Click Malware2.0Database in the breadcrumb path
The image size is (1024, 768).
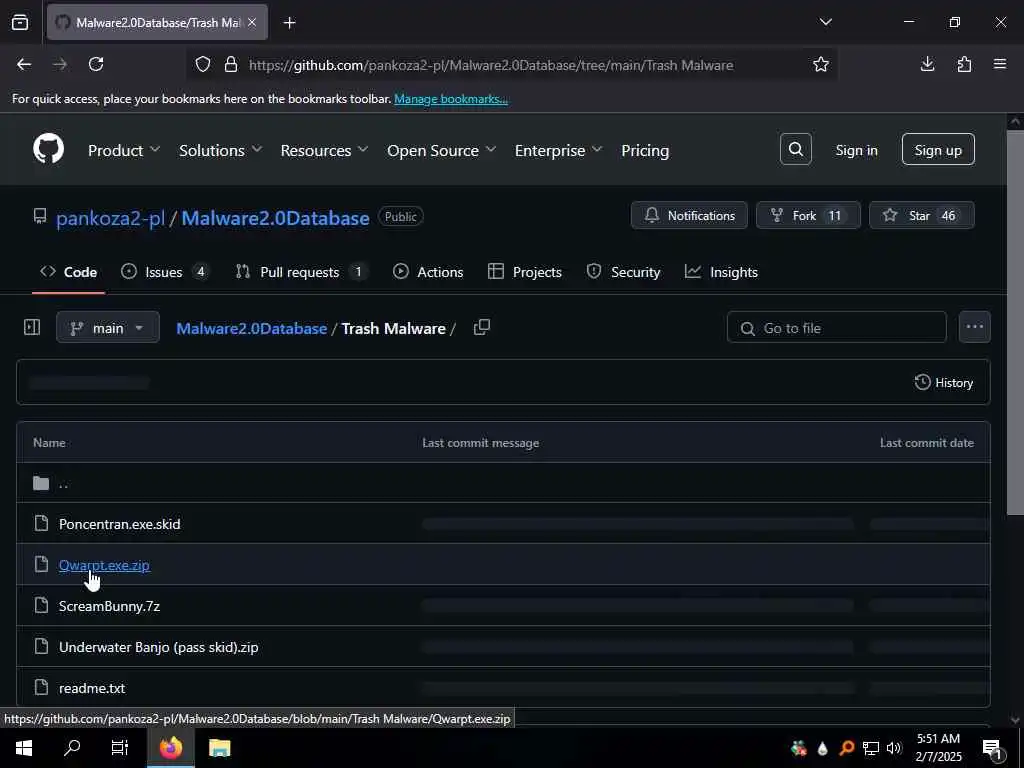pyautogui.click(x=251, y=328)
